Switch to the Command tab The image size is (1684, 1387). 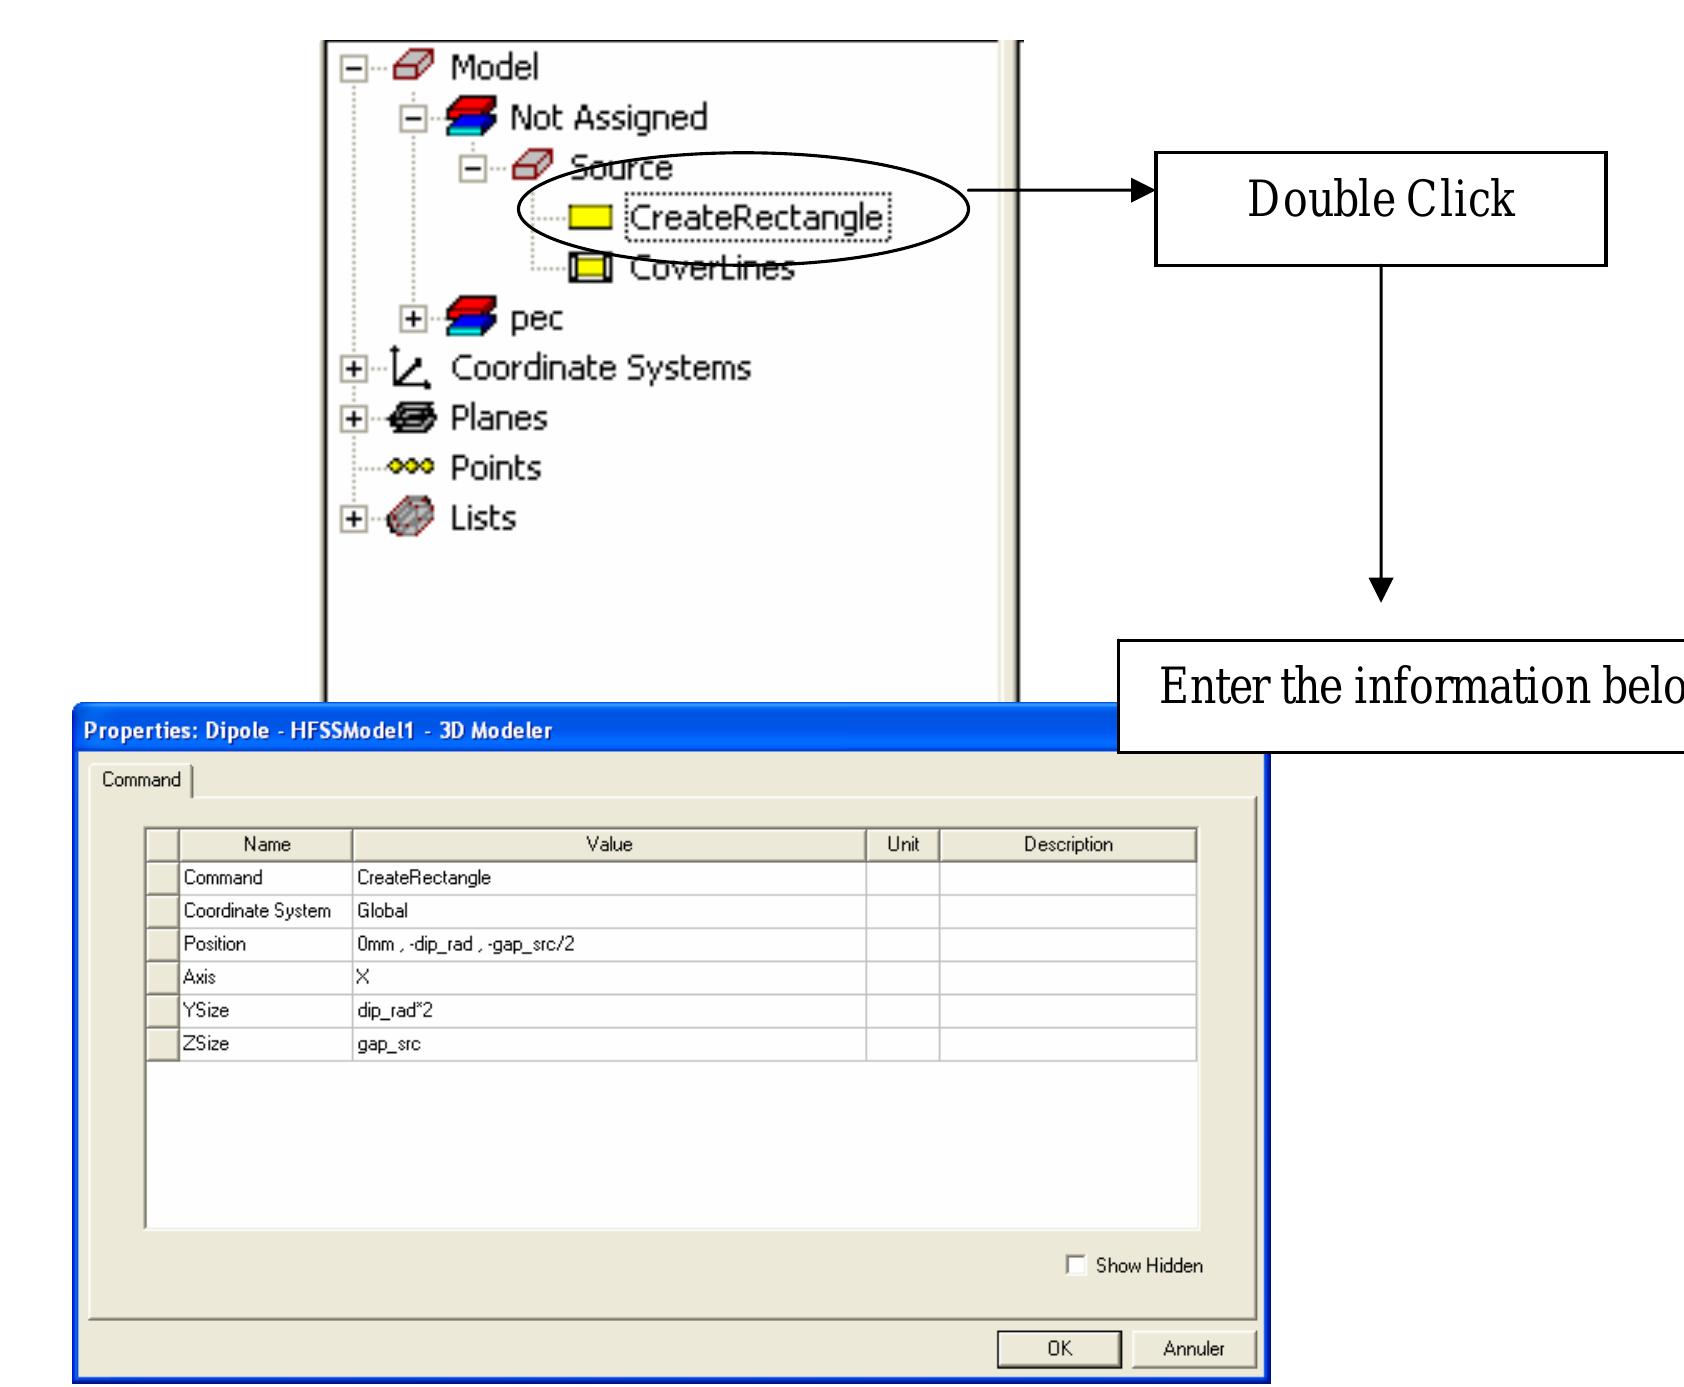click(x=140, y=780)
